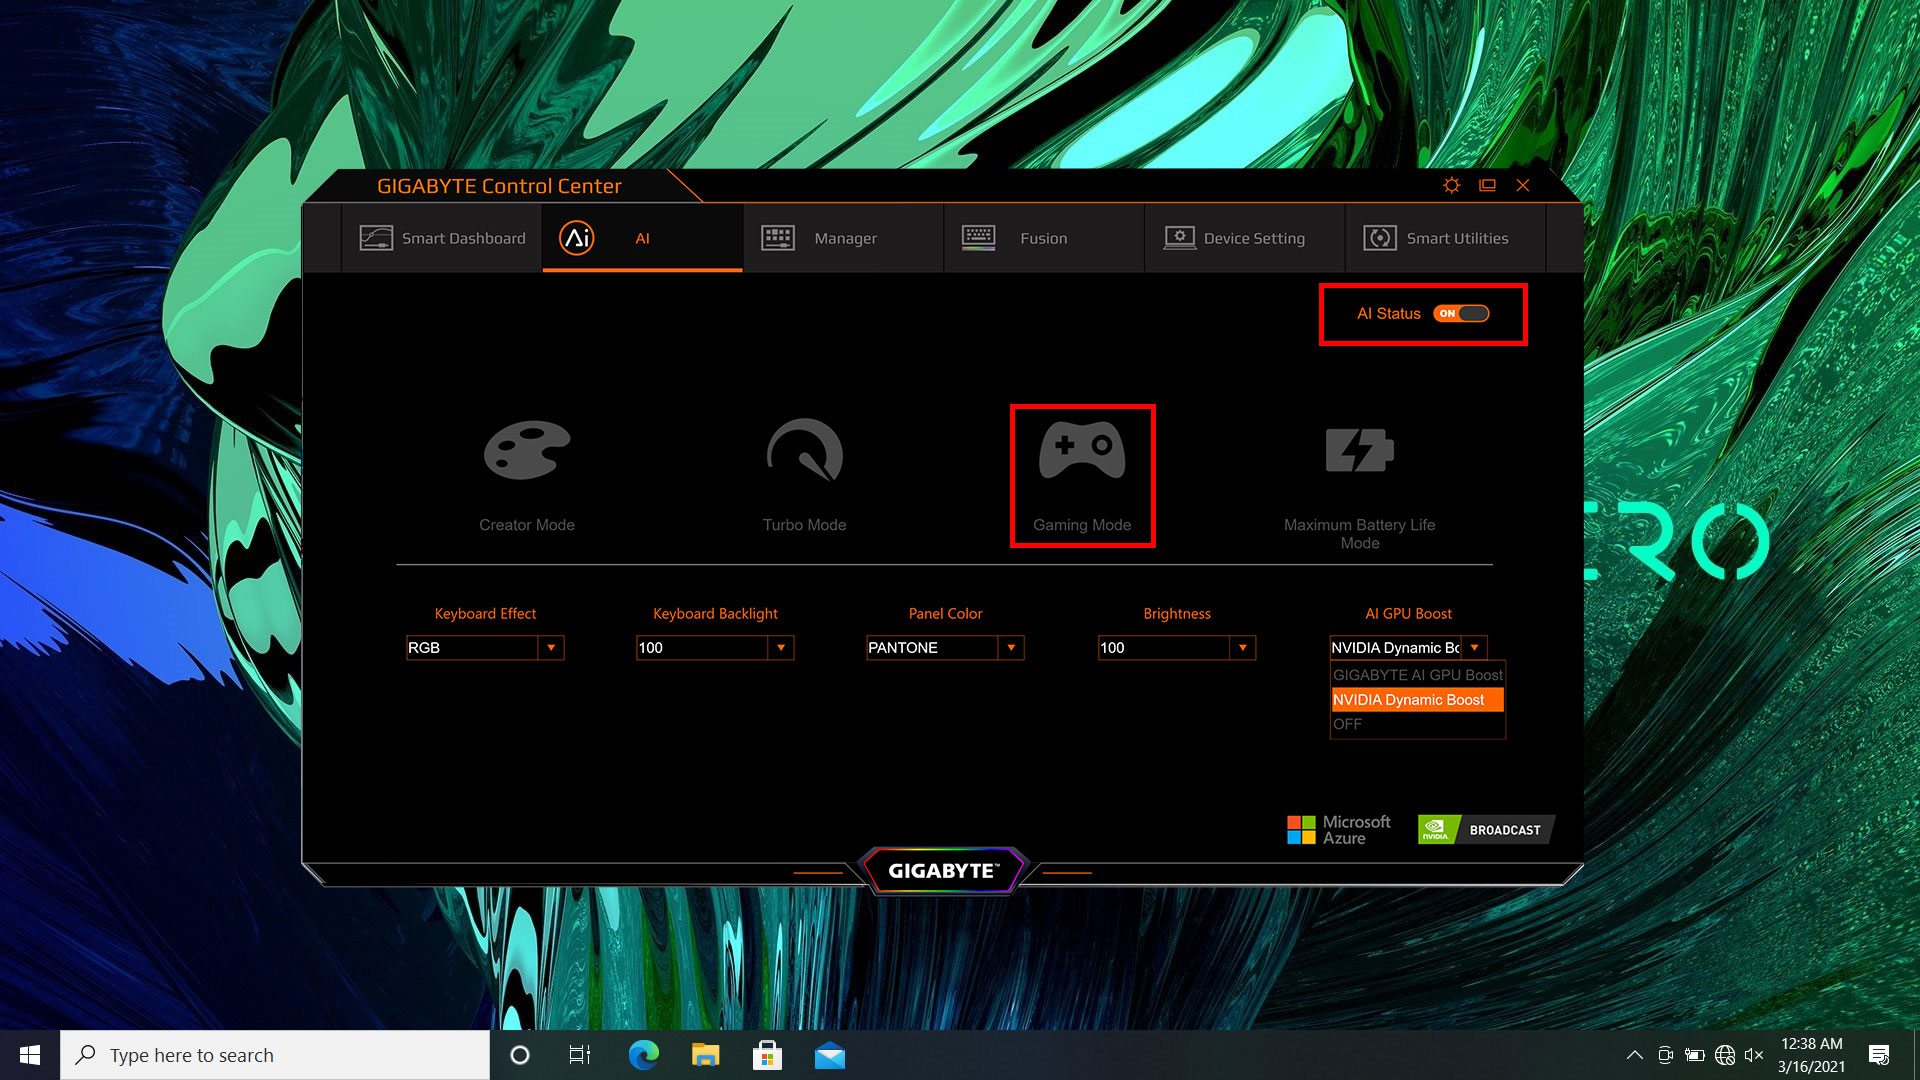Screen dimensions: 1920x1080
Task: Click the Smart Utilities icon
Action: 1380,238
